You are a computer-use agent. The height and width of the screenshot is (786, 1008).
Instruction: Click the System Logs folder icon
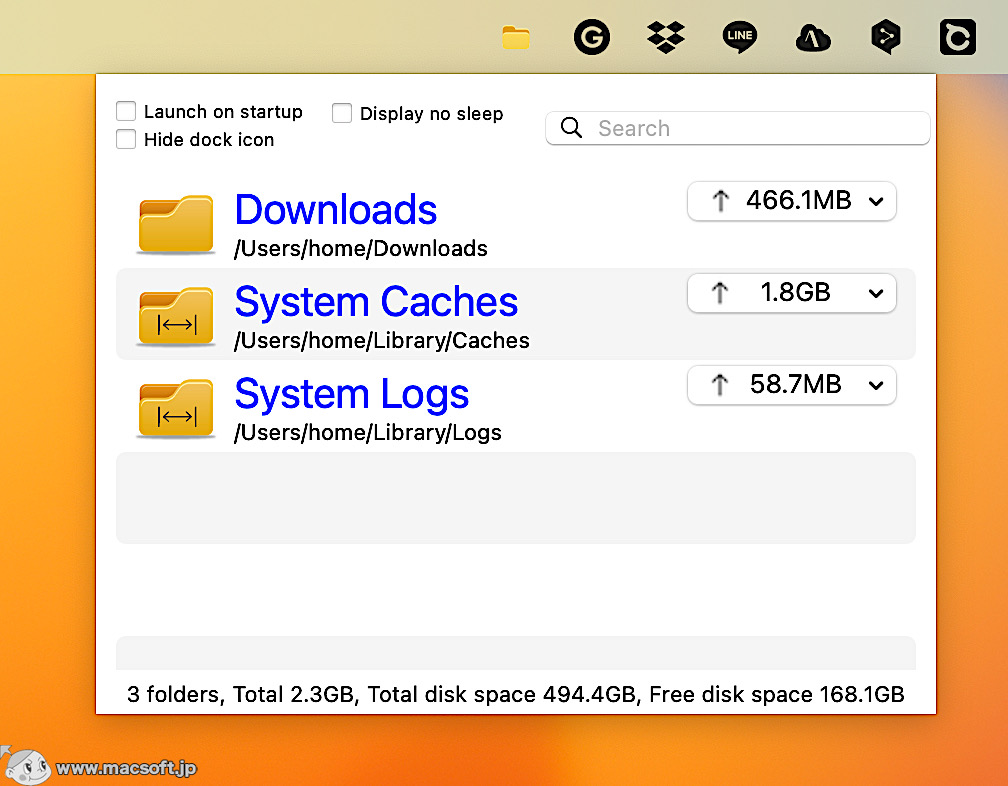[x=176, y=408]
